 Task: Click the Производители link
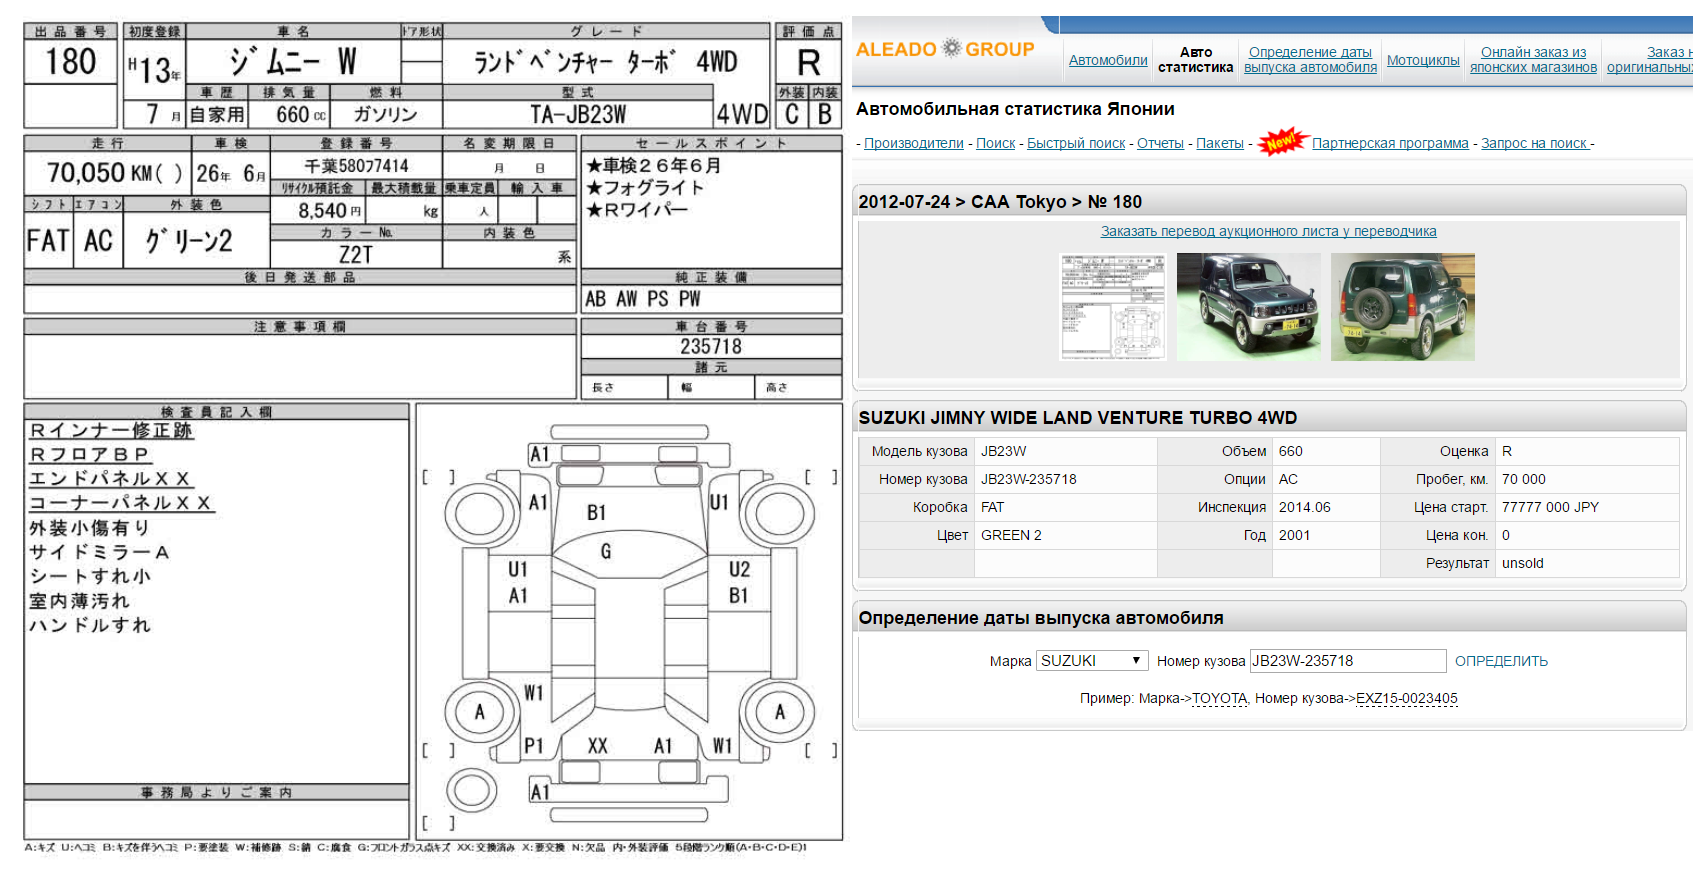pos(914,144)
